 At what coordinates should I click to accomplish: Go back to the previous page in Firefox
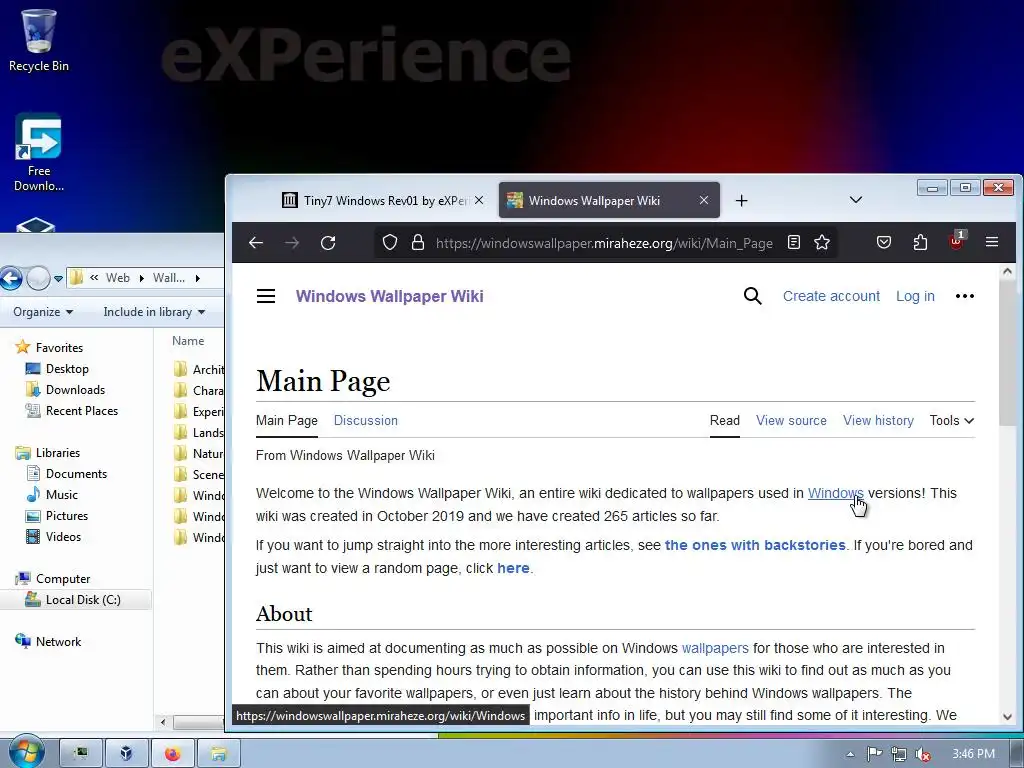pos(256,243)
